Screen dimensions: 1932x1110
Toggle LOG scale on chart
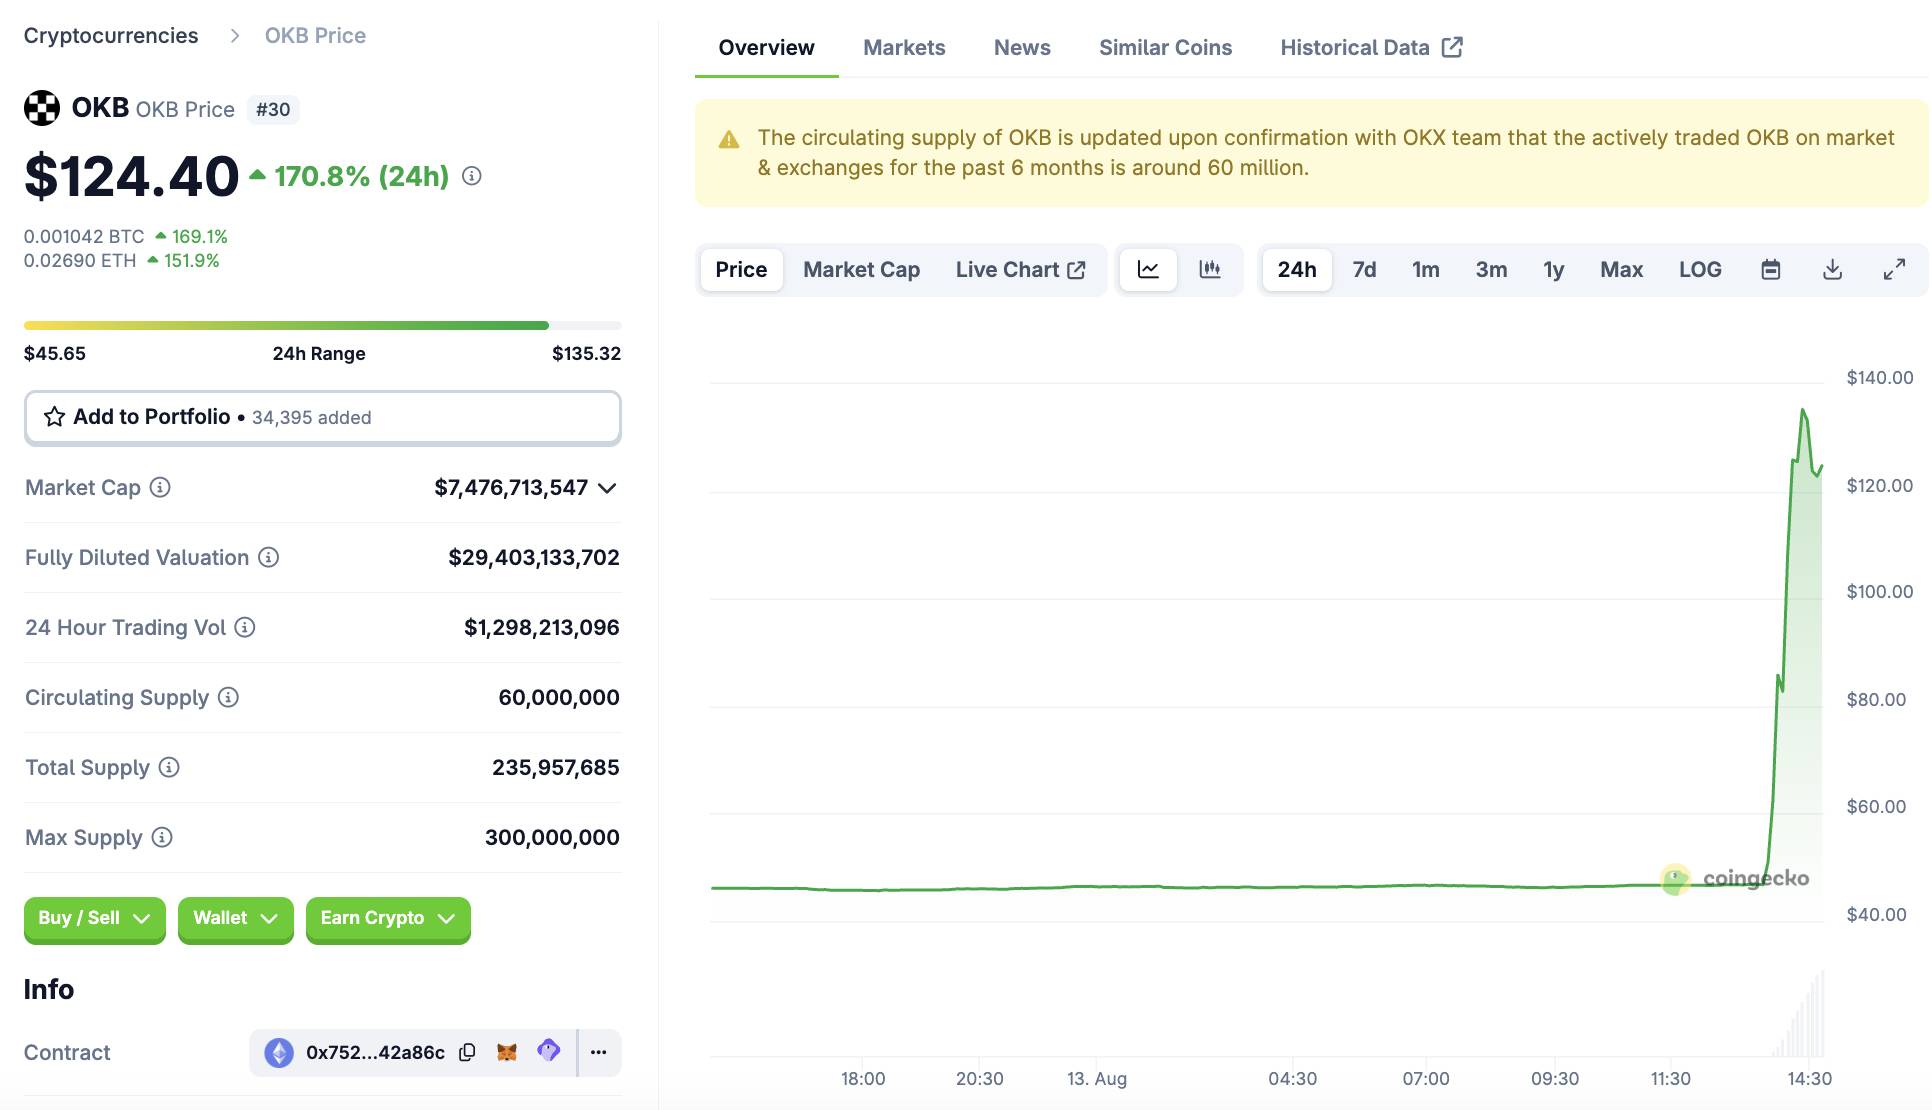pos(1700,270)
